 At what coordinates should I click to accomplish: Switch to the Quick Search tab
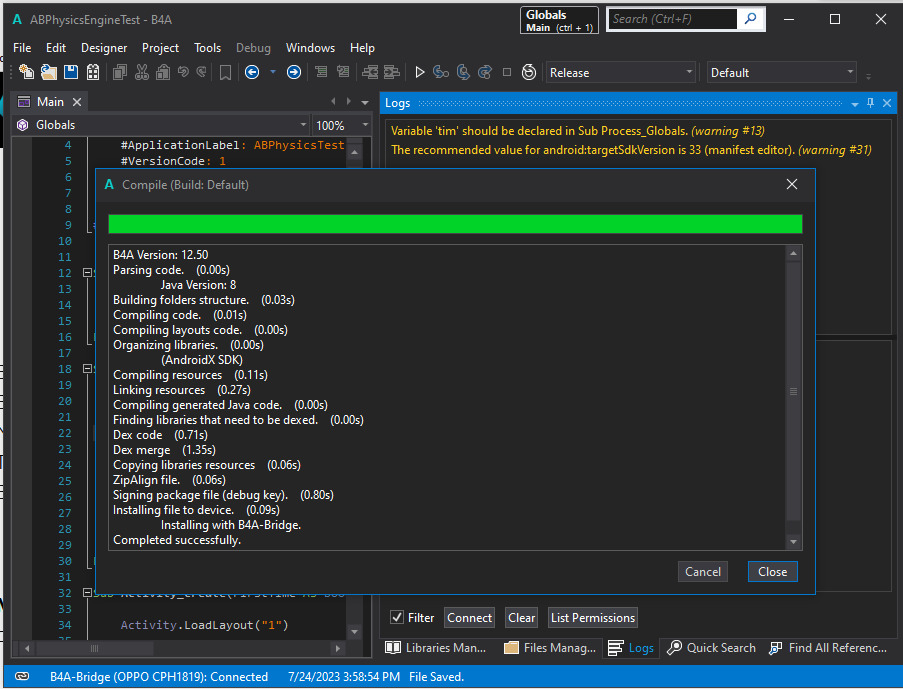click(x=711, y=648)
